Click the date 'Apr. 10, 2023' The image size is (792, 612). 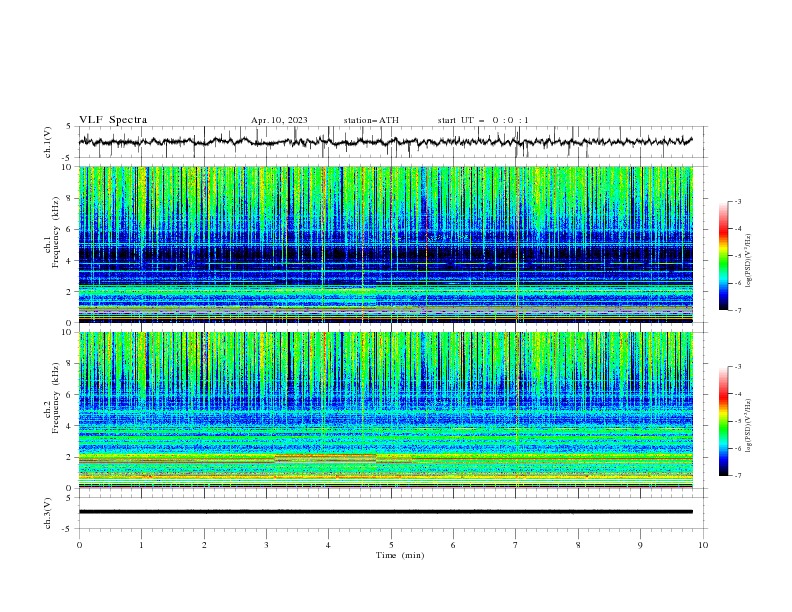[279, 120]
